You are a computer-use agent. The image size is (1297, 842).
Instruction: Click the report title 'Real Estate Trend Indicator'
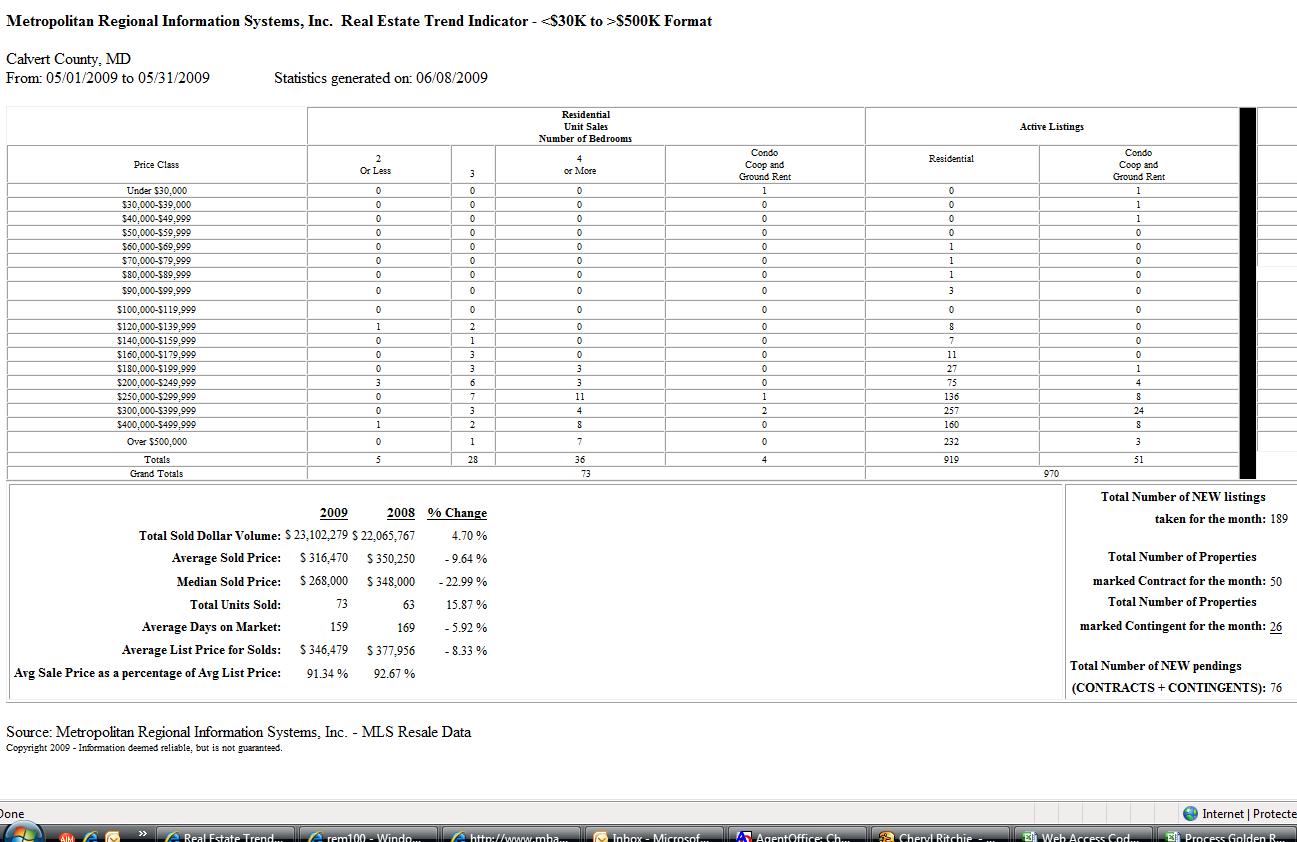[x=435, y=21]
